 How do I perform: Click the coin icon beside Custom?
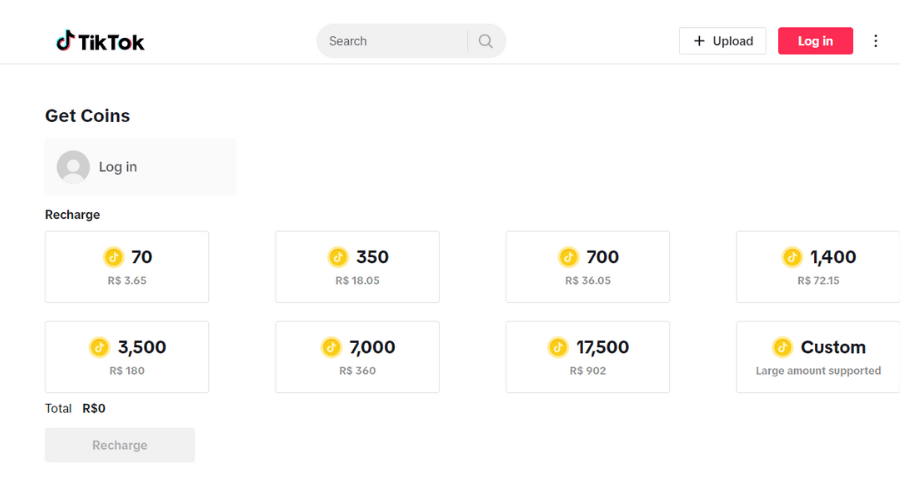pos(783,347)
